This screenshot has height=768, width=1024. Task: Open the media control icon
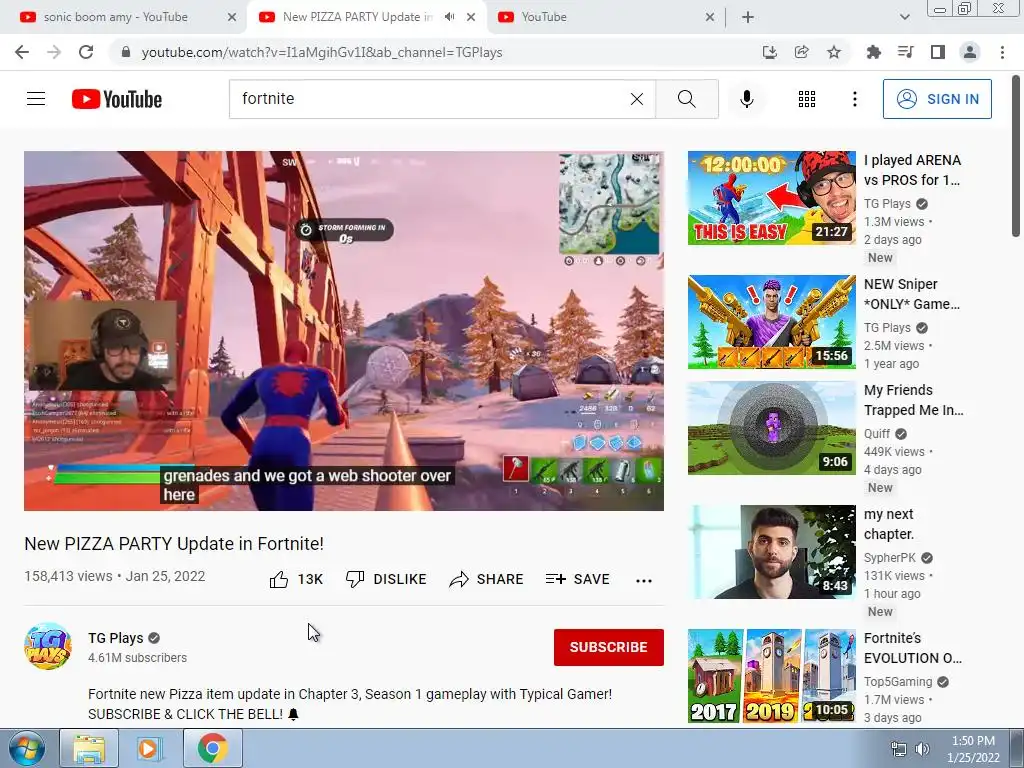906,52
